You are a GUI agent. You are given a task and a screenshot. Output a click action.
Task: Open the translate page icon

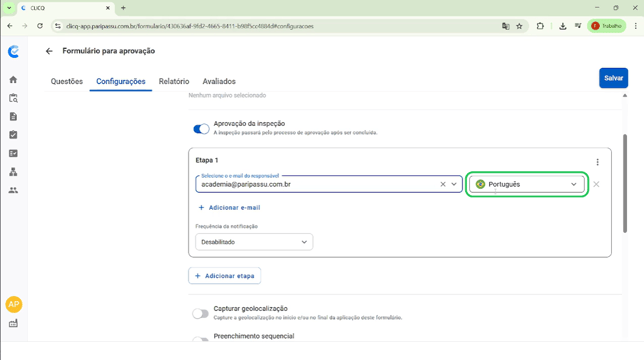pyautogui.click(x=506, y=26)
